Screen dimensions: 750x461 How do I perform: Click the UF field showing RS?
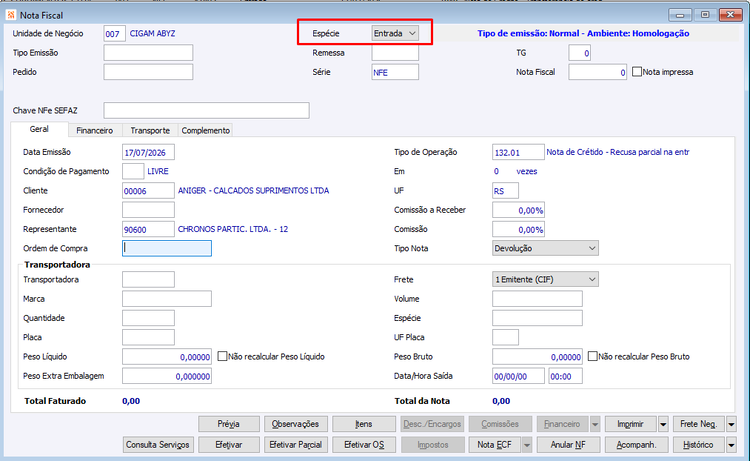(505, 190)
